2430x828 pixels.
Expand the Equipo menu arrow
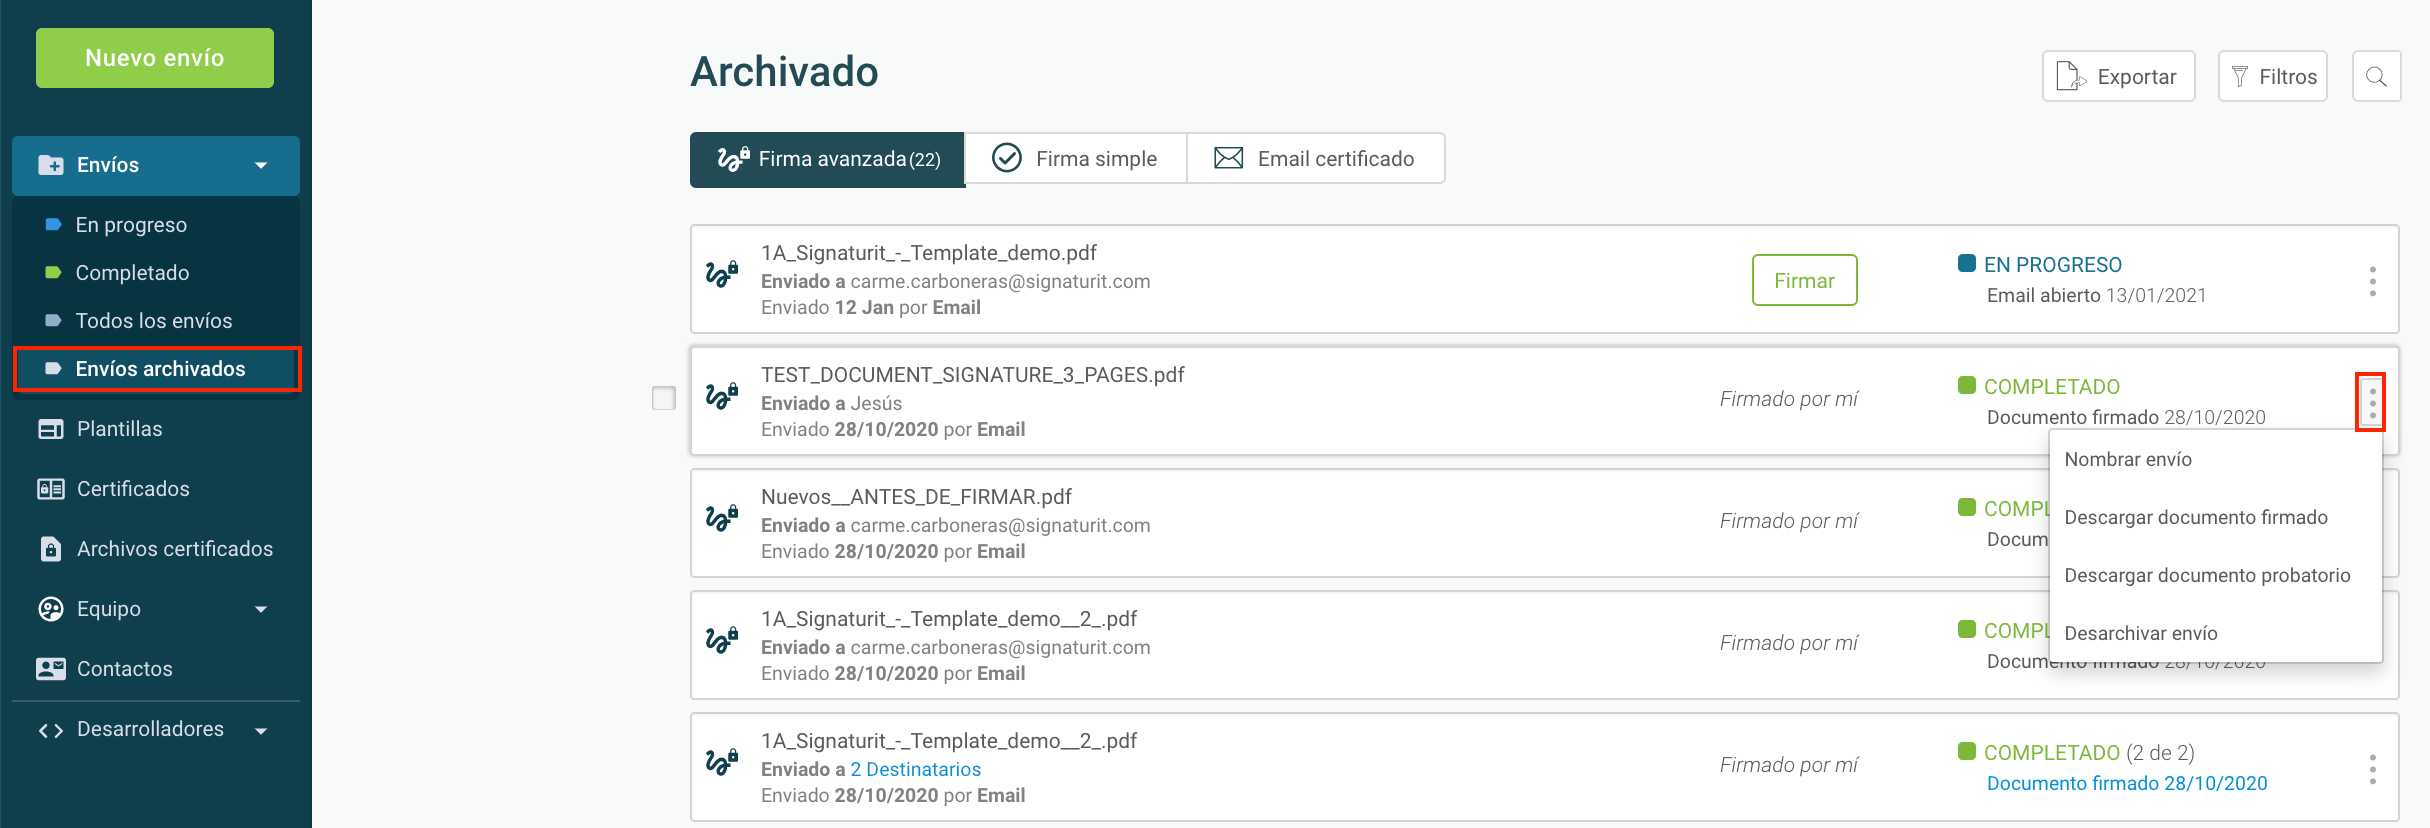[261, 609]
